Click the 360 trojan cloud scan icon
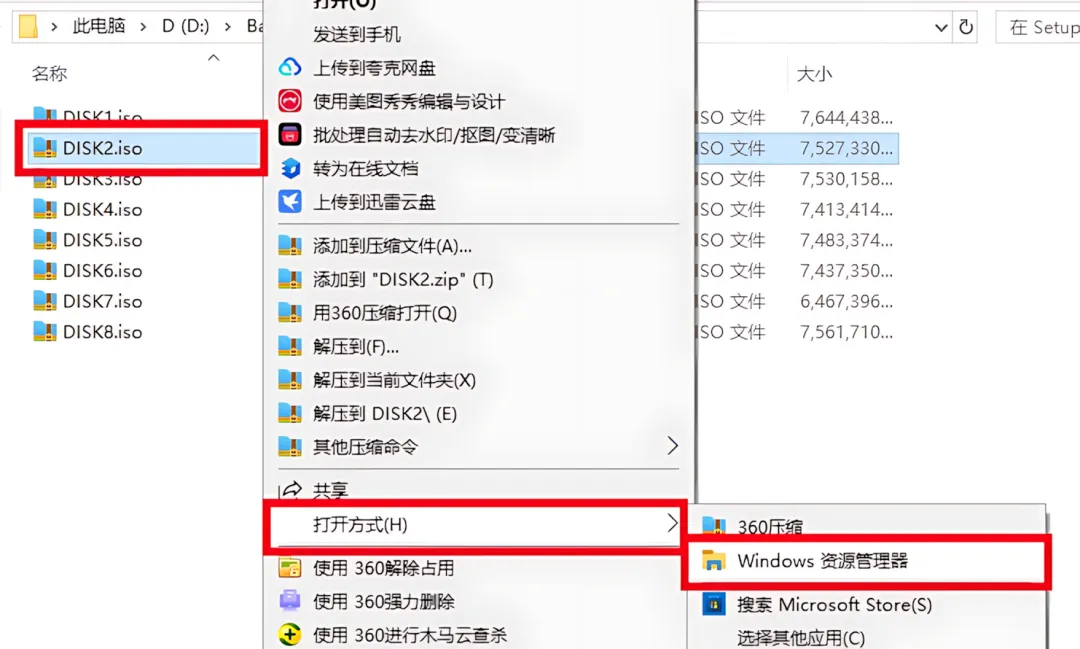1080x649 pixels. 290,634
